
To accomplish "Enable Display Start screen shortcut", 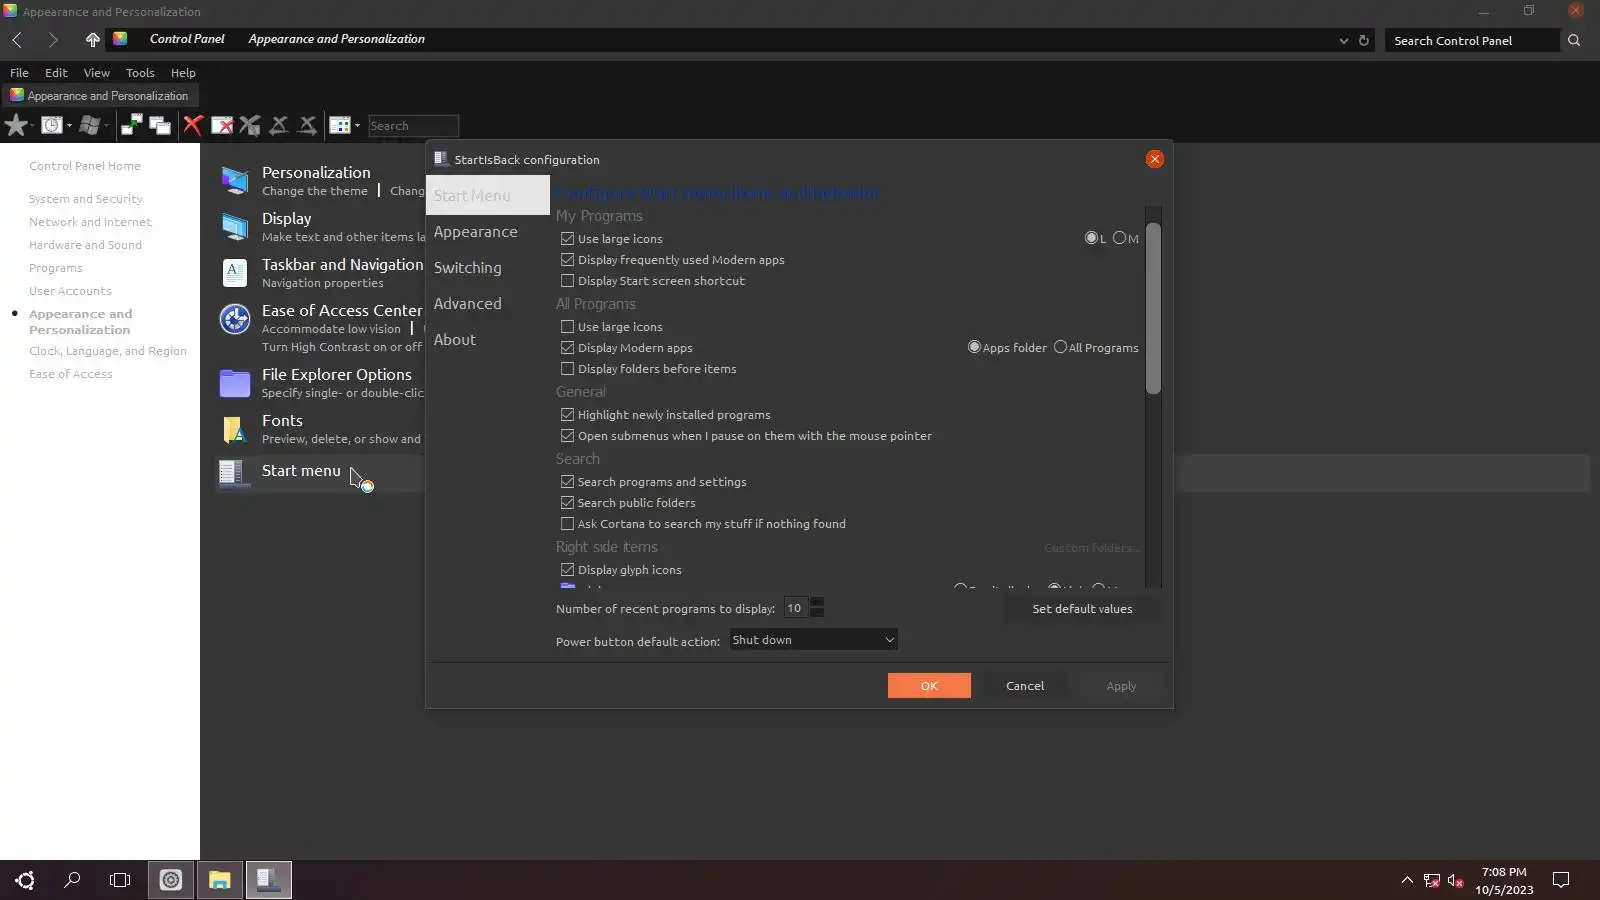I will (x=567, y=281).
